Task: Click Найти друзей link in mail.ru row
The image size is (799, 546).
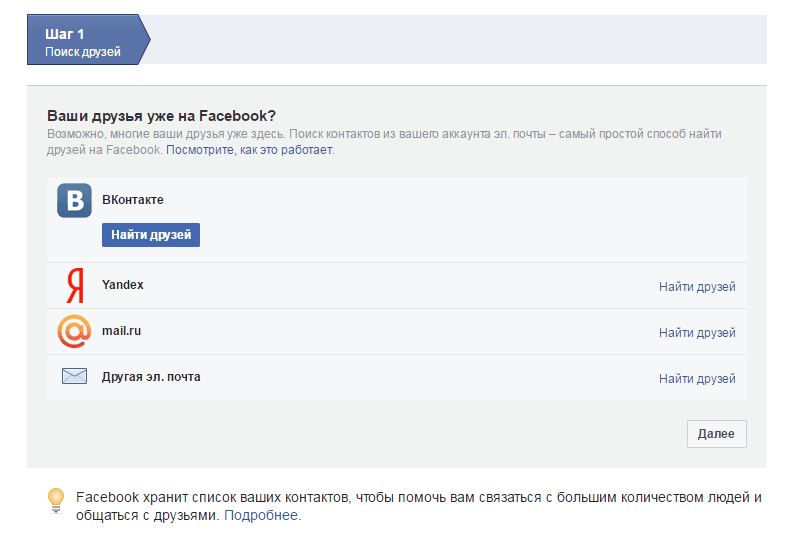Action: tap(697, 333)
